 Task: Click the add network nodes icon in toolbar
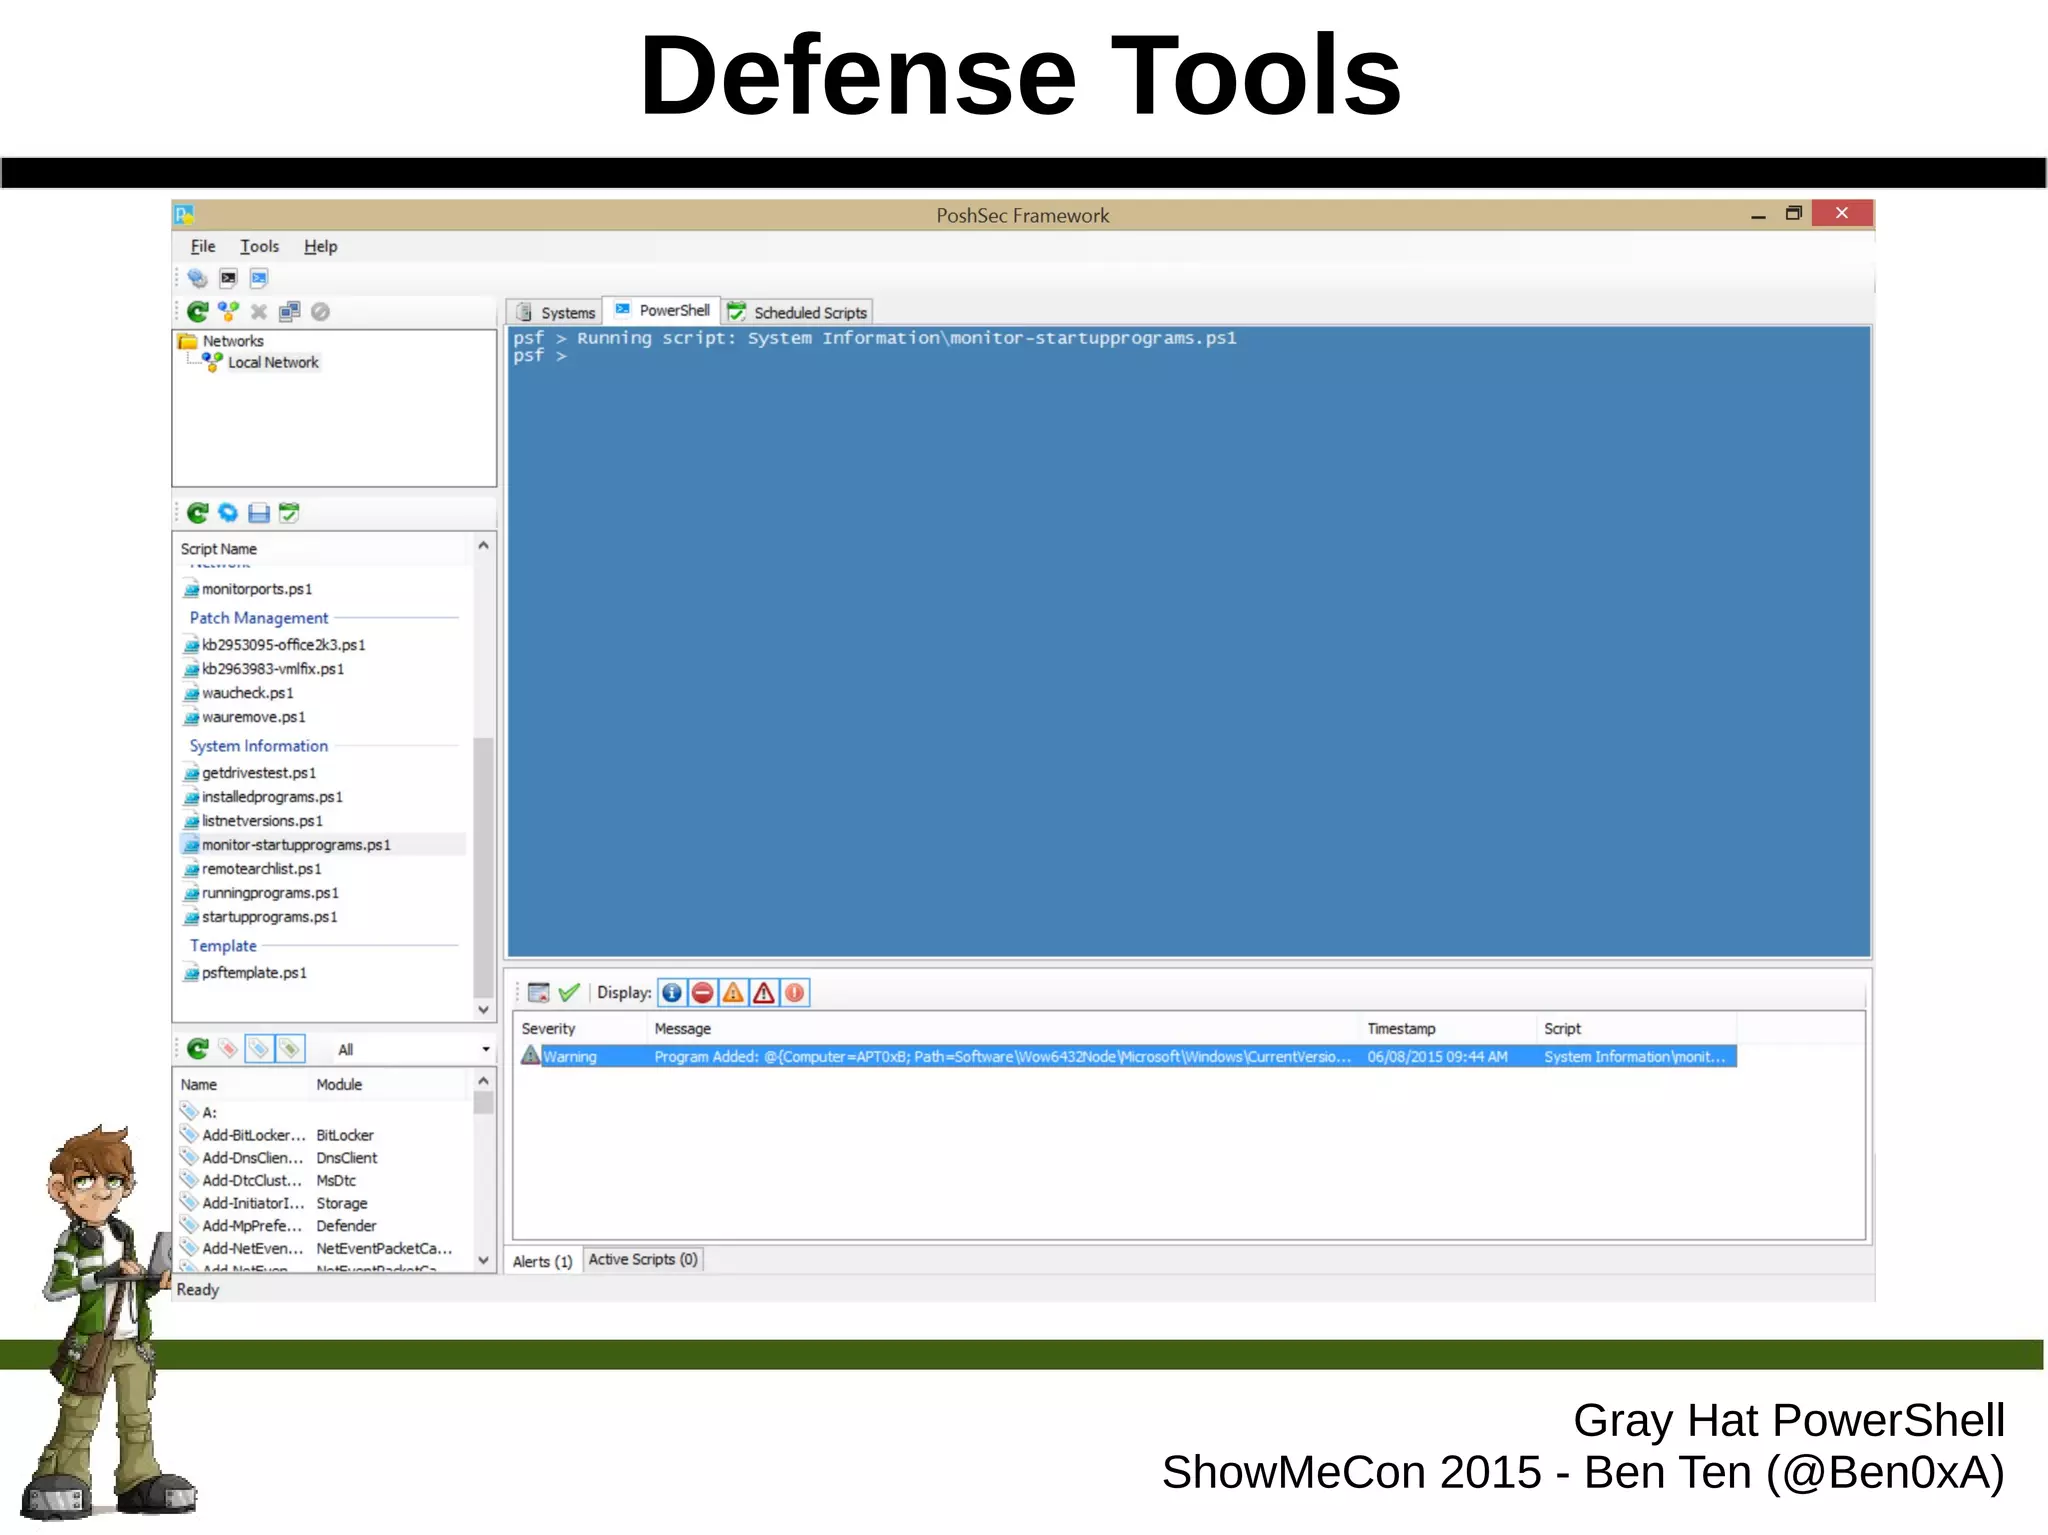(x=229, y=312)
